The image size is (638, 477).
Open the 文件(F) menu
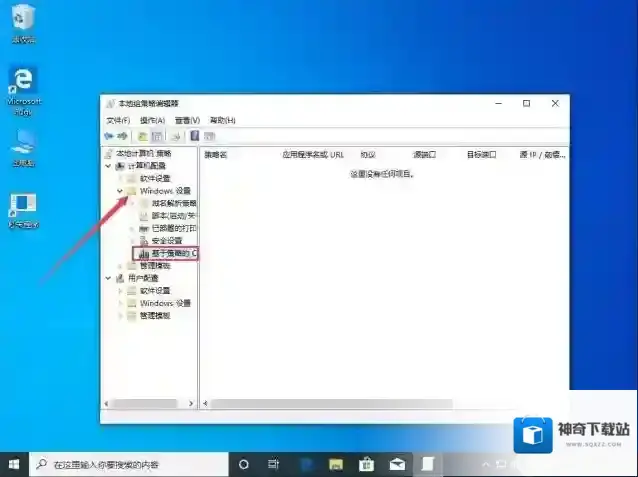[118, 120]
